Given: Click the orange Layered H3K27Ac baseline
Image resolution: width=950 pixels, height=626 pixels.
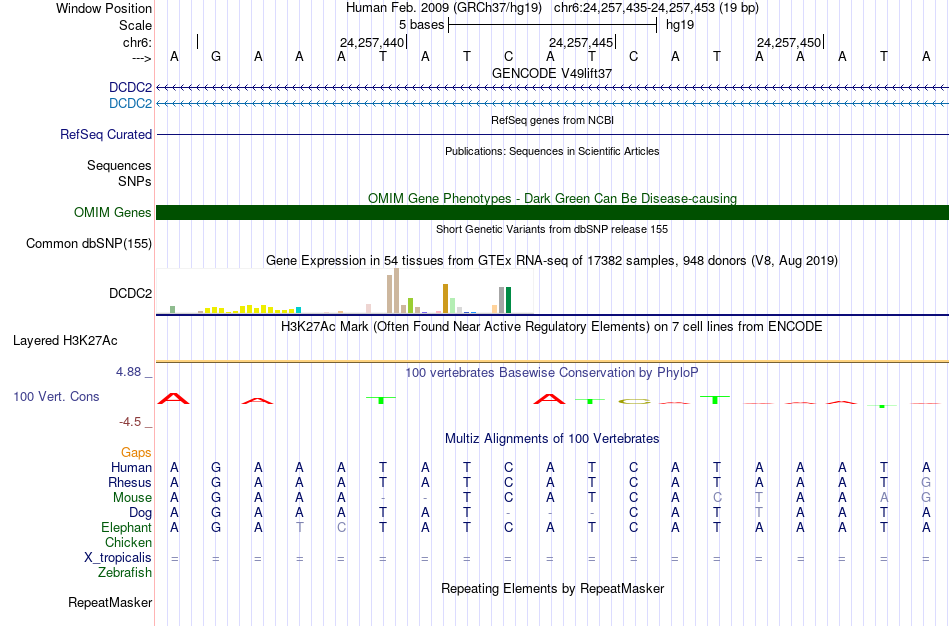Looking at the screenshot, I should pyautogui.click(x=552, y=362).
